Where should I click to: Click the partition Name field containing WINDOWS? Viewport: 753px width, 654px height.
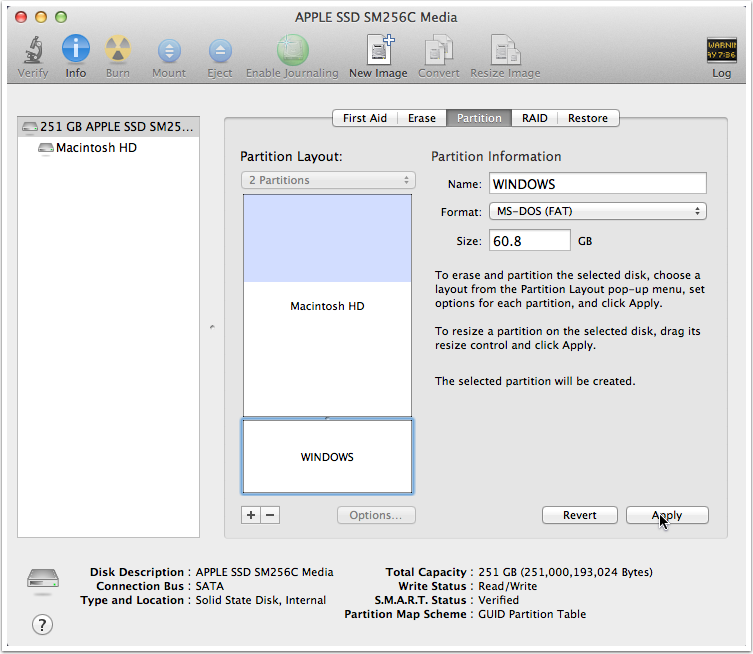coord(597,183)
